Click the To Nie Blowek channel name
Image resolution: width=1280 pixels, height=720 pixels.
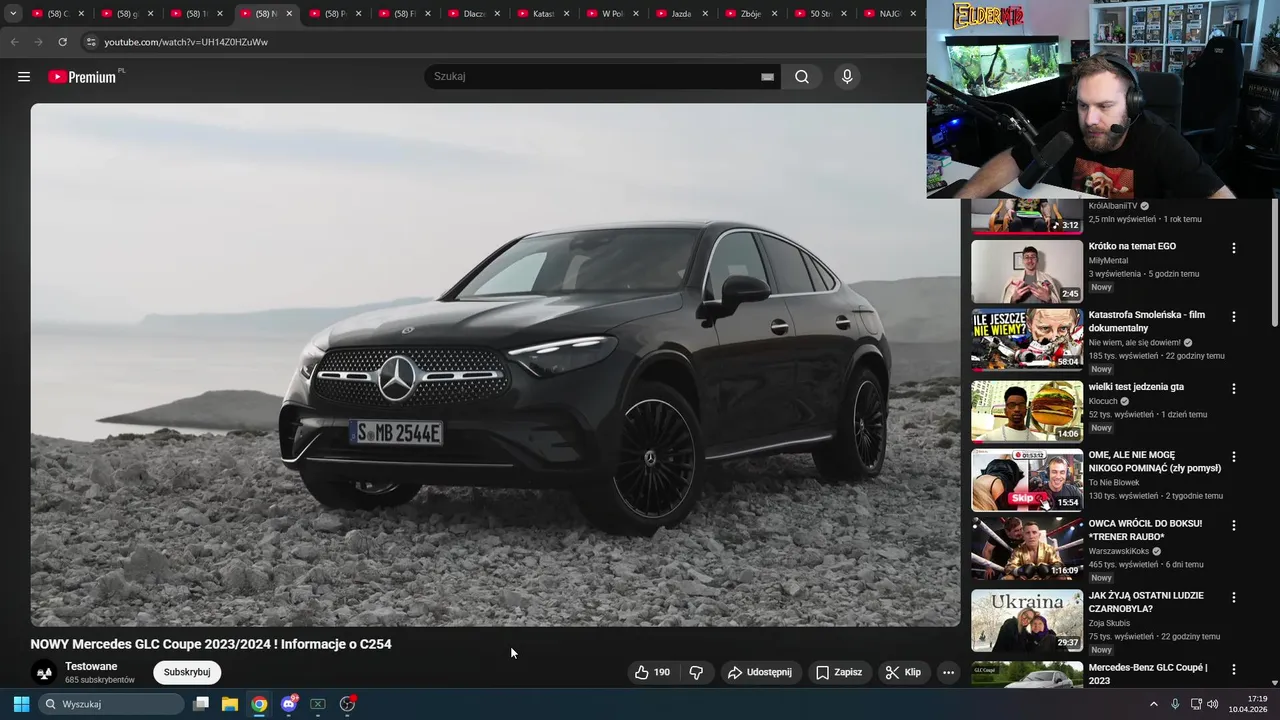(1114, 482)
